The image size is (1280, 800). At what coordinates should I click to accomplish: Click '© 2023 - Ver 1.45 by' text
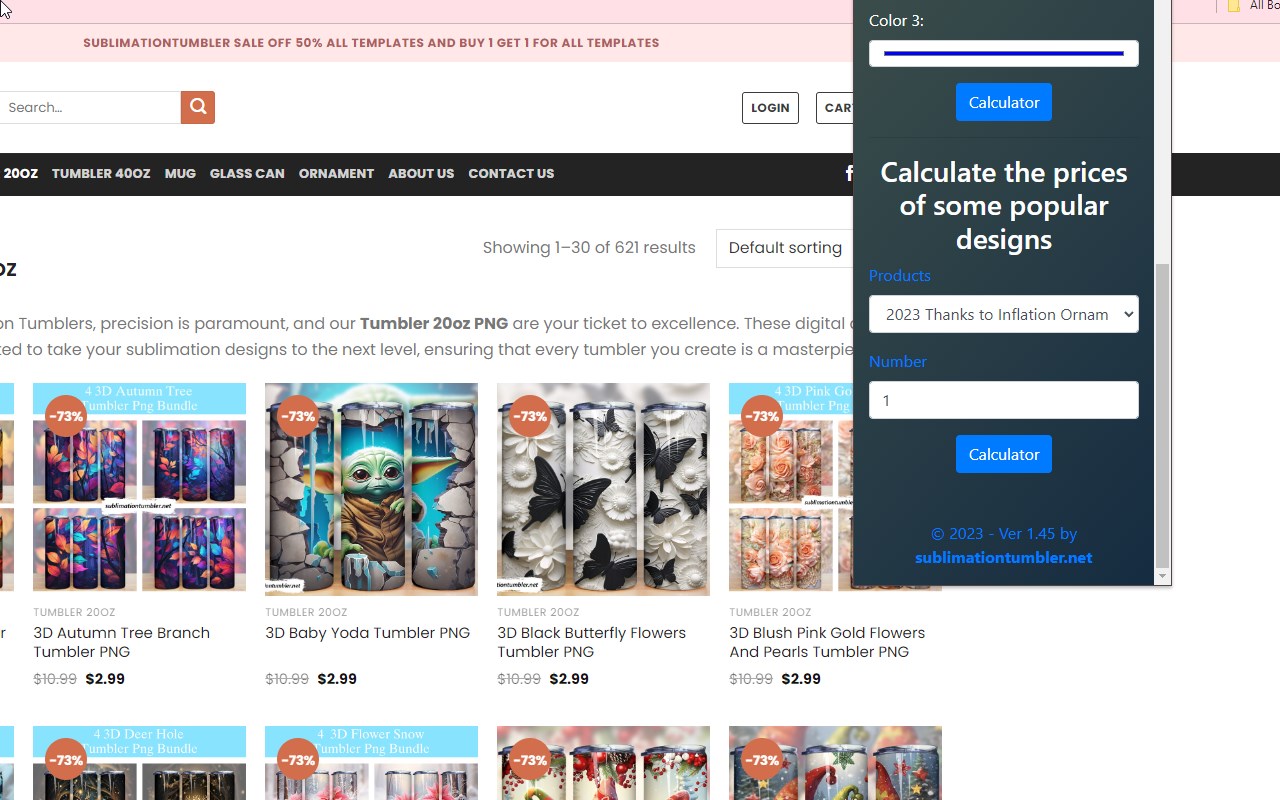coord(1004,534)
